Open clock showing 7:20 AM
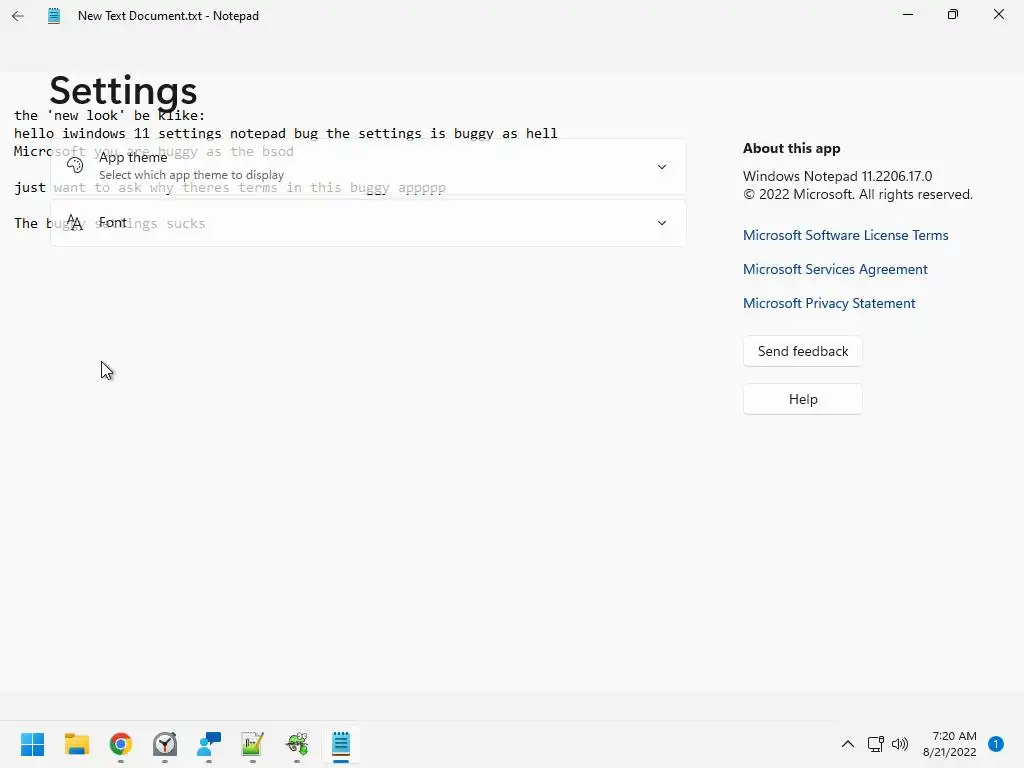This screenshot has width=1024, height=768. [950, 744]
